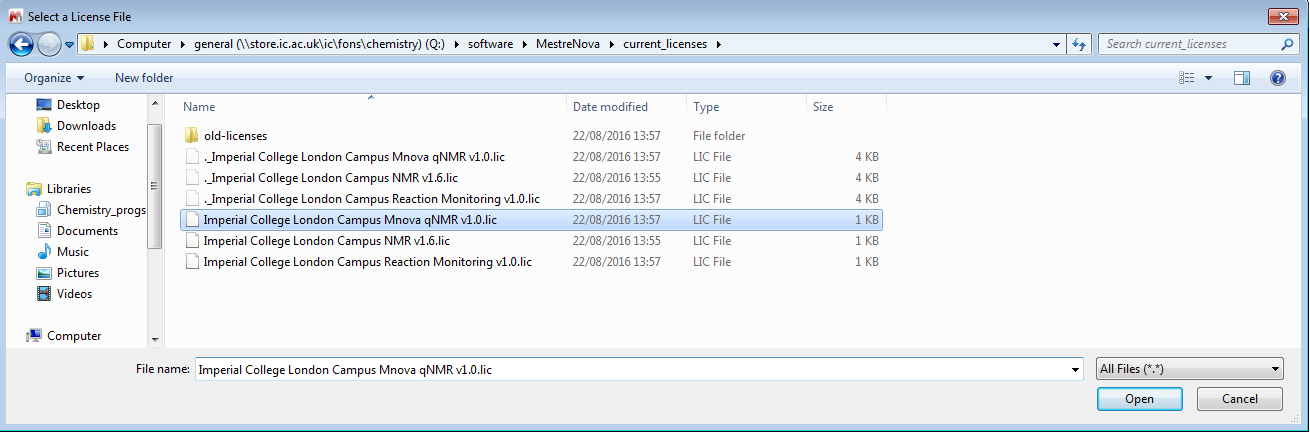Open the Music library
Viewport: 1310px width, 432px height.
click(72, 252)
